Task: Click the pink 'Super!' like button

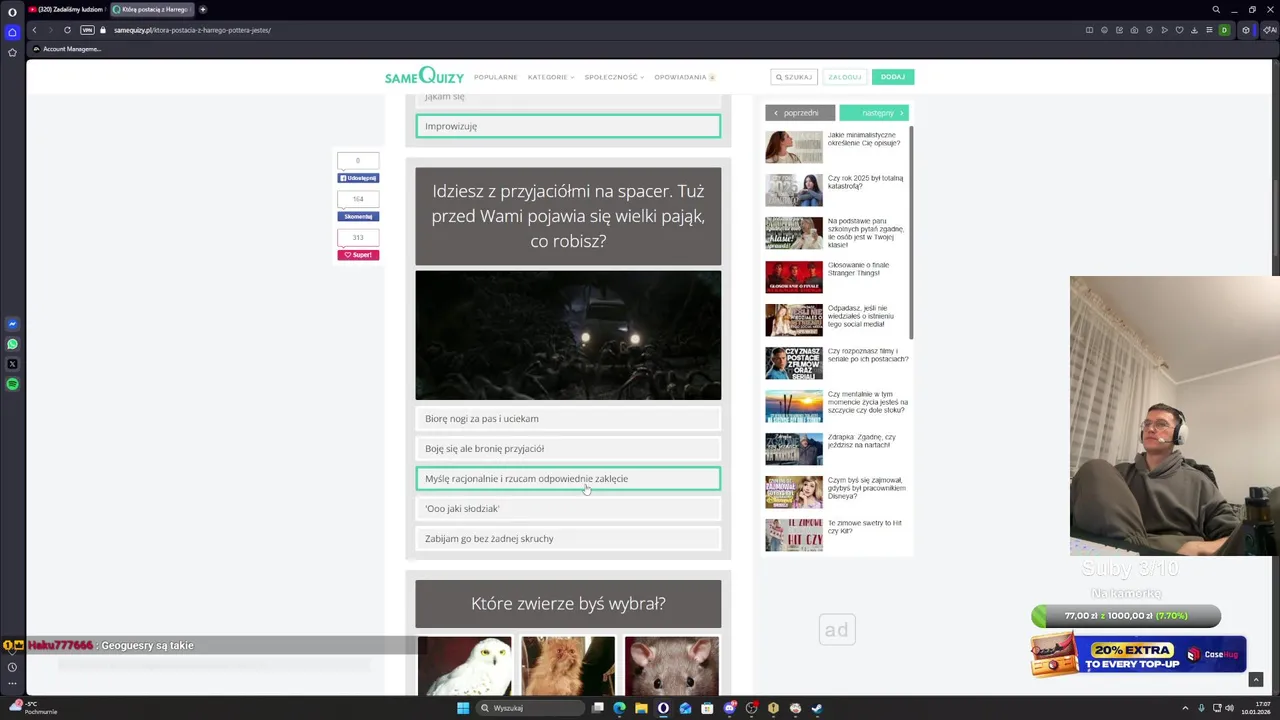Action: (358, 255)
